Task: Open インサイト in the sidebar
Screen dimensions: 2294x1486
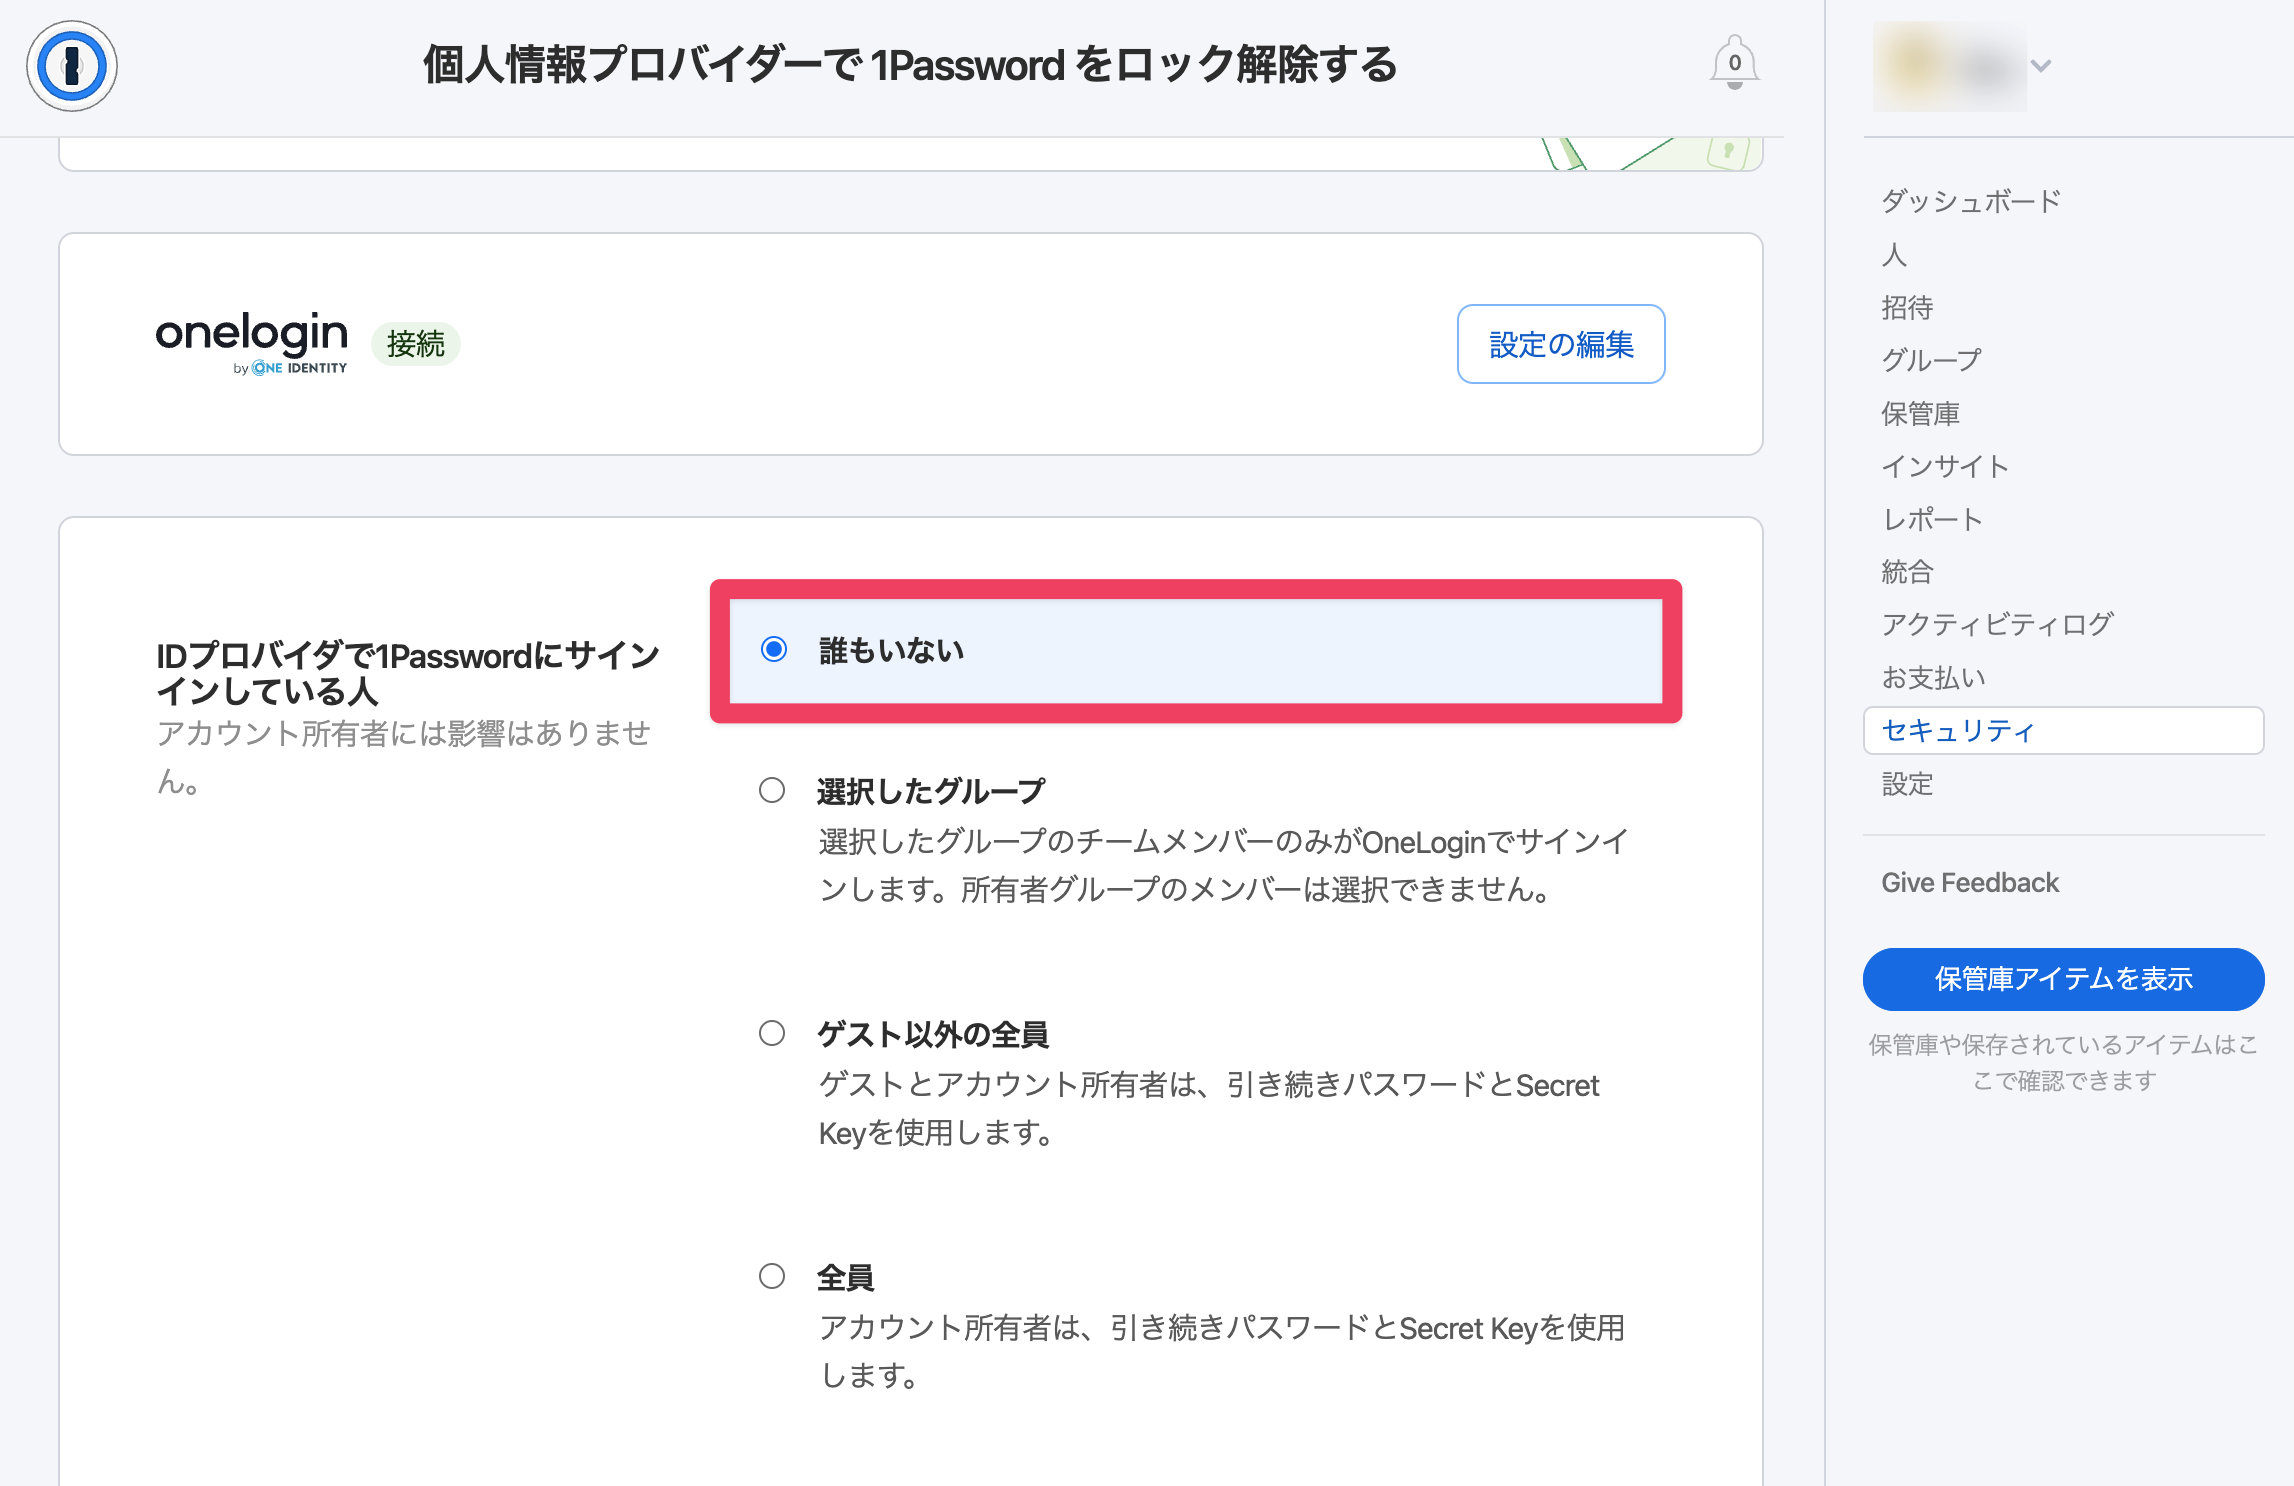Action: pyautogui.click(x=1945, y=466)
